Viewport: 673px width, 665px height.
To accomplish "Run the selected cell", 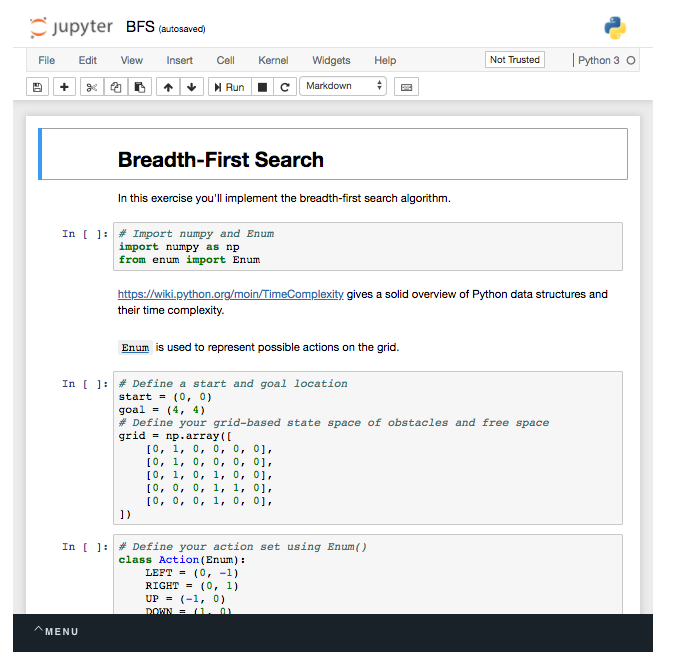I will 230,87.
